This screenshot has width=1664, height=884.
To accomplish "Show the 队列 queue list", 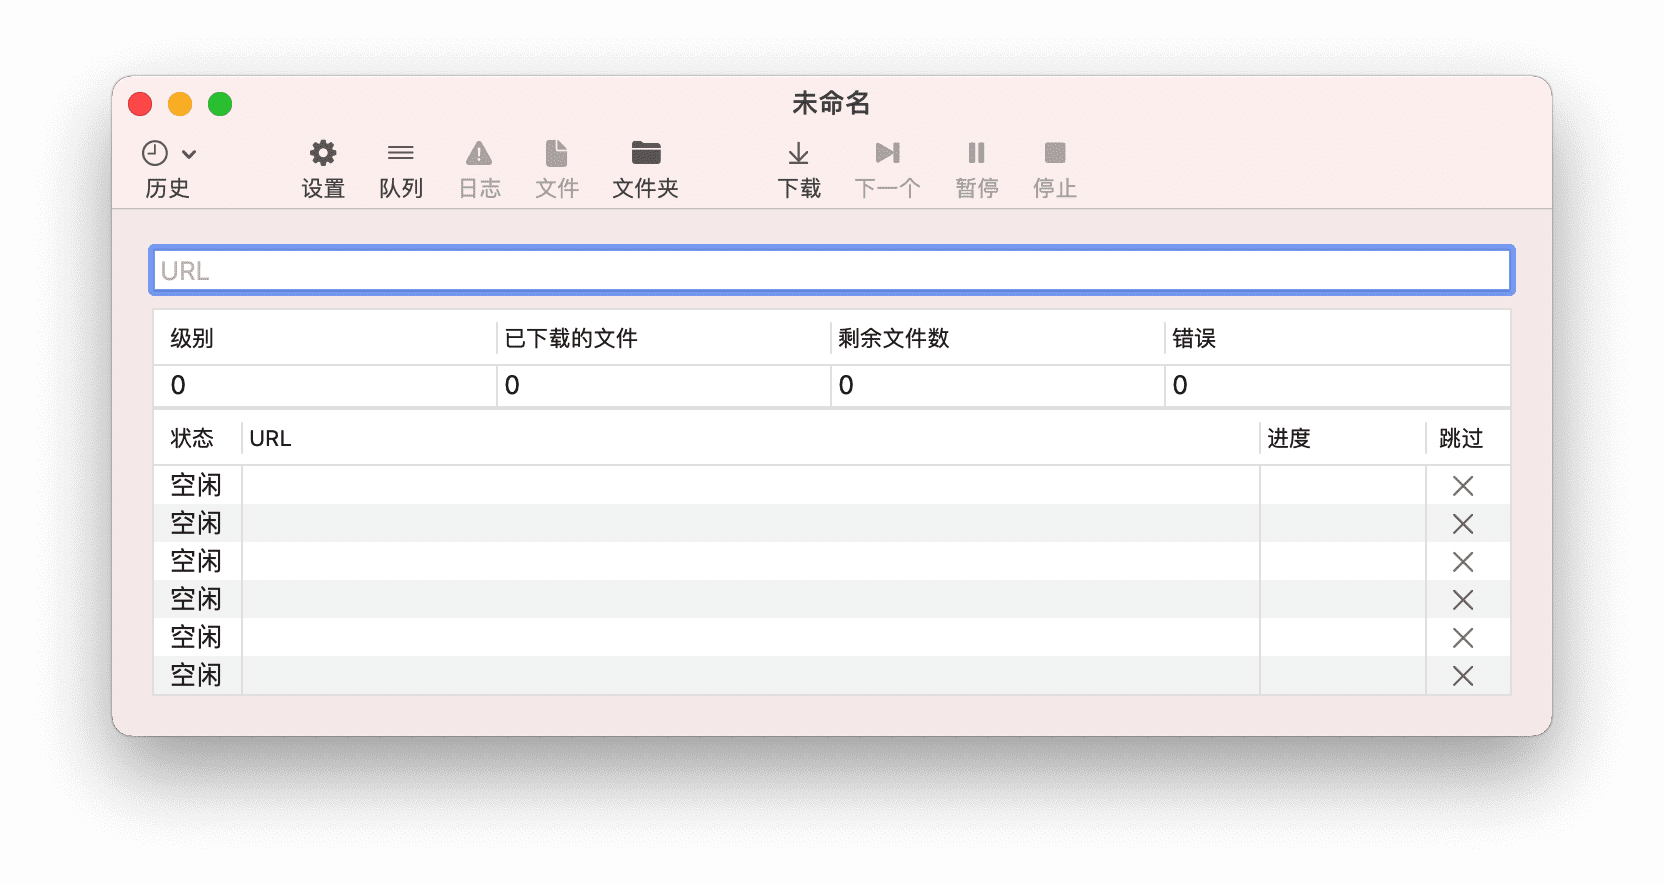I will (x=400, y=153).
